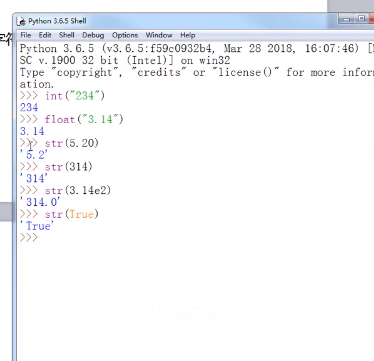Click the str(True) command line
The width and height of the screenshot is (374, 361).
click(x=59, y=214)
